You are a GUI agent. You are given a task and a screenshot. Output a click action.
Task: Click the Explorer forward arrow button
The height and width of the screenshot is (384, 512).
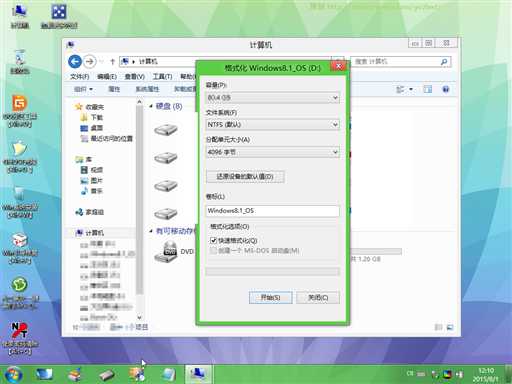89,61
